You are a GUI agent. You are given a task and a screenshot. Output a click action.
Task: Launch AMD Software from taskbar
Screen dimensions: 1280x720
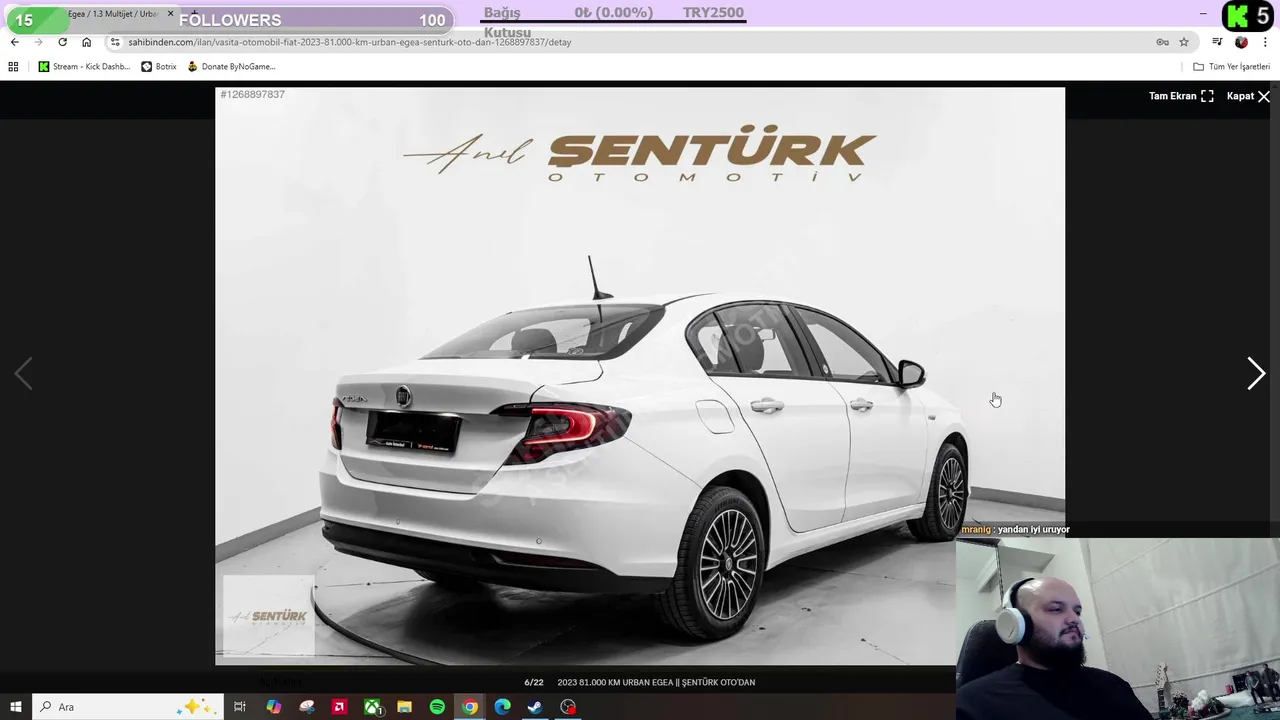pyautogui.click(x=340, y=707)
